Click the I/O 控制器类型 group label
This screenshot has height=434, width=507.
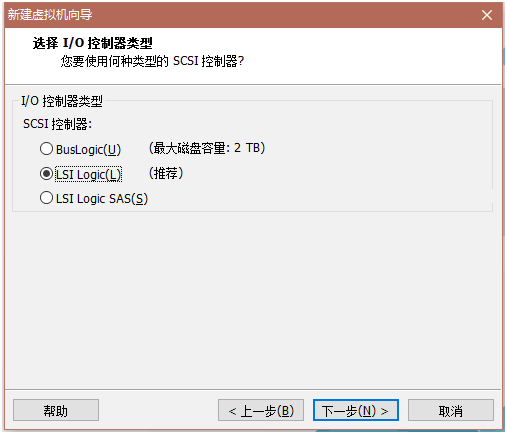(x=62, y=101)
